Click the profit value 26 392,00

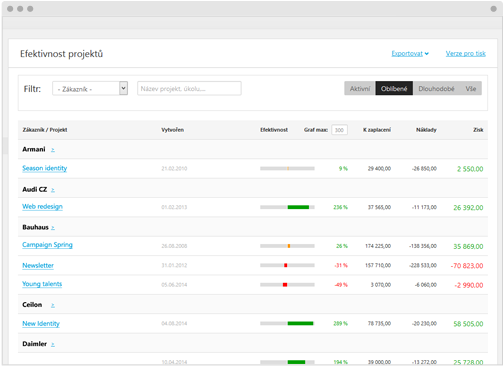point(468,208)
